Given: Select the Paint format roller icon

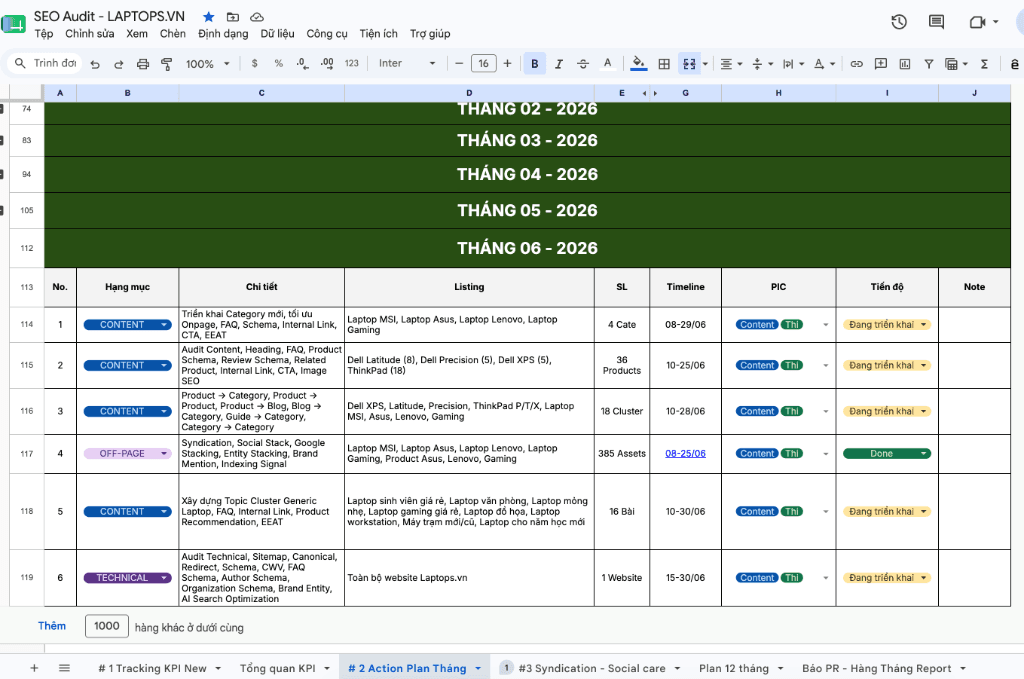Looking at the screenshot, I should click(x=167, y=64).
